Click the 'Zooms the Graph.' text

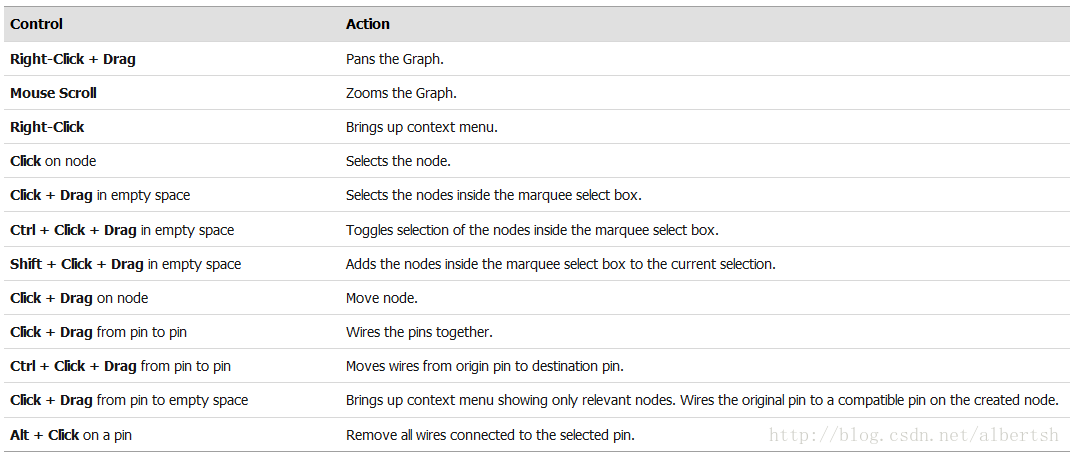pyautogui.click(x=401, y=93)
